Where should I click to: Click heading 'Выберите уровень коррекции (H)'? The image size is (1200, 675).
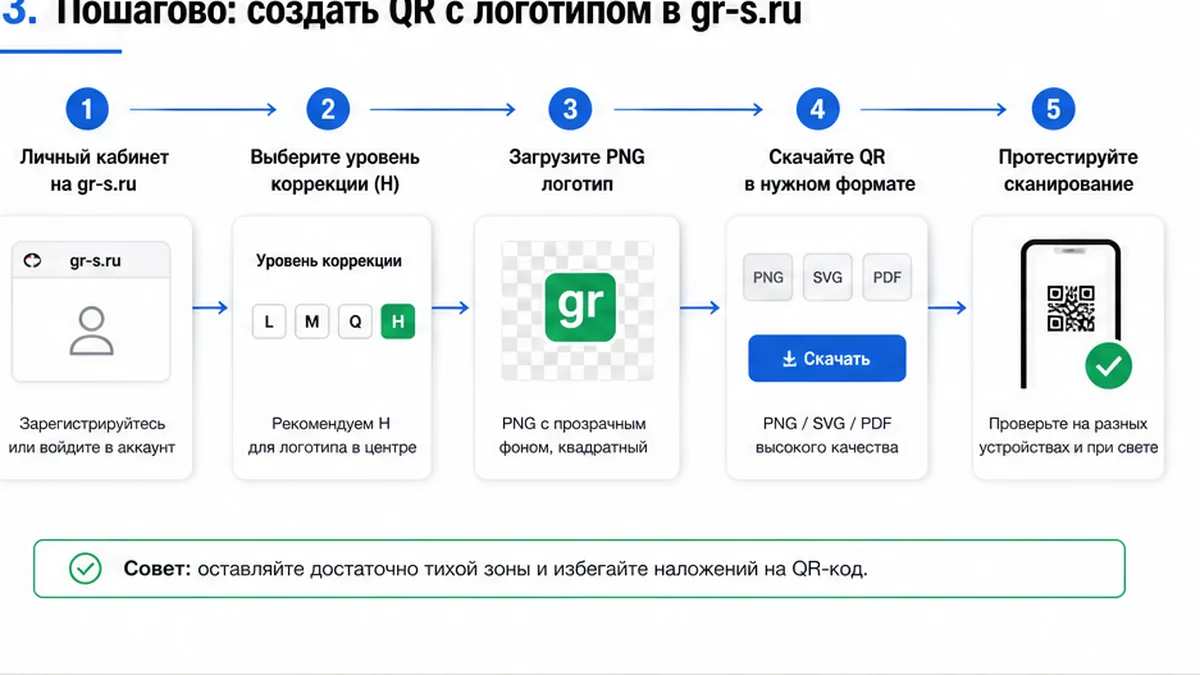(x=335, y=171)
